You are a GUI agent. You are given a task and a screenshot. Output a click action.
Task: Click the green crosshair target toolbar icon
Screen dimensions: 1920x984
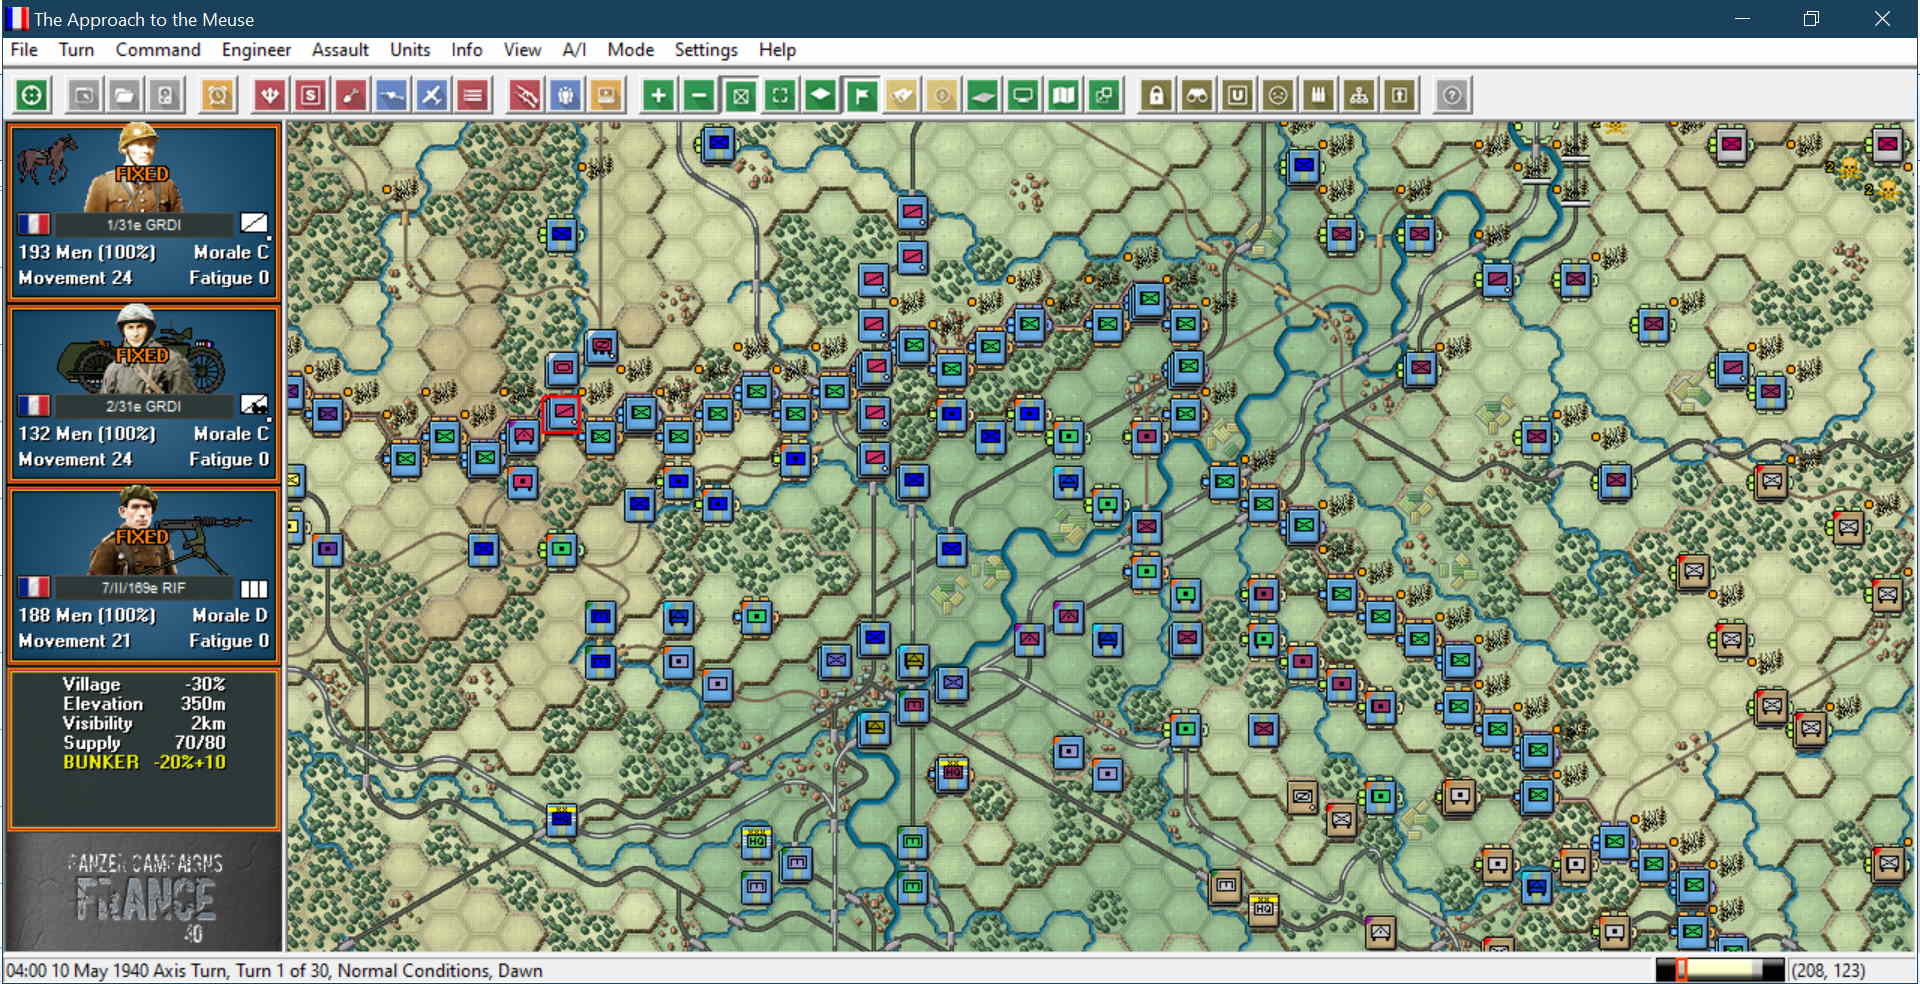[x=32, y=96]
